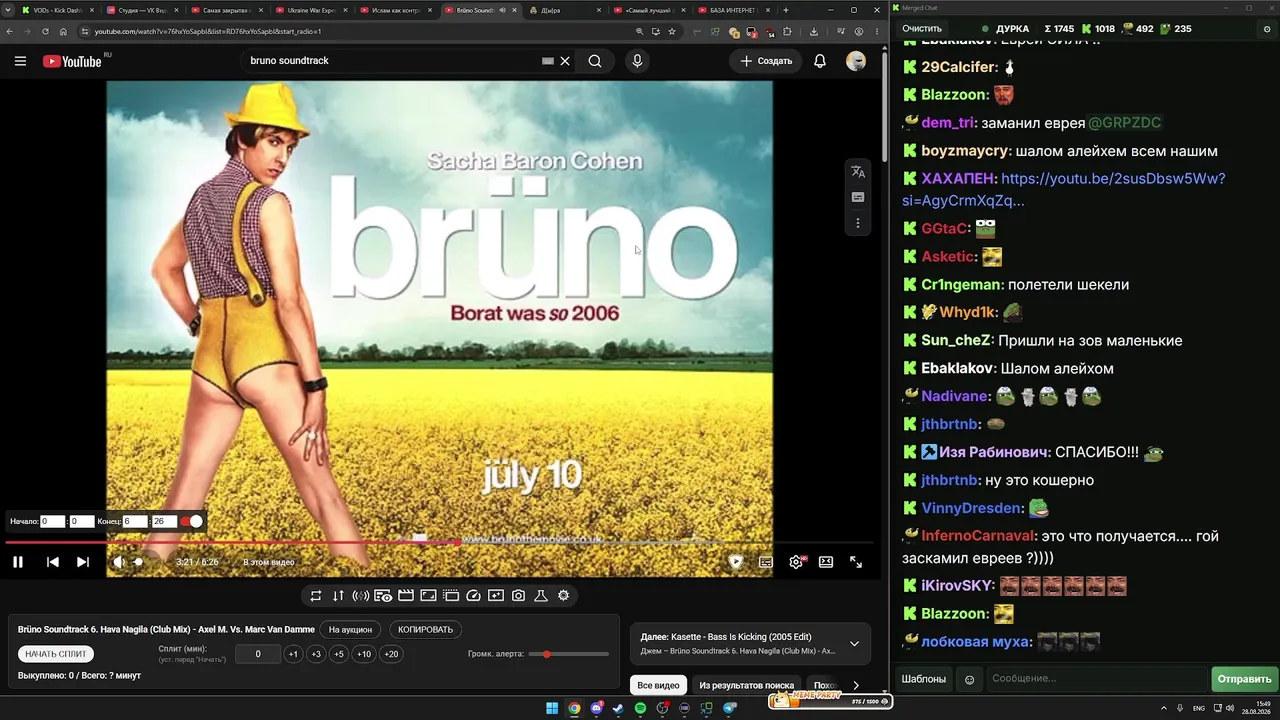
Task: Click the 'КОПИРОВАТЬ' button
Action: [425, 630]
